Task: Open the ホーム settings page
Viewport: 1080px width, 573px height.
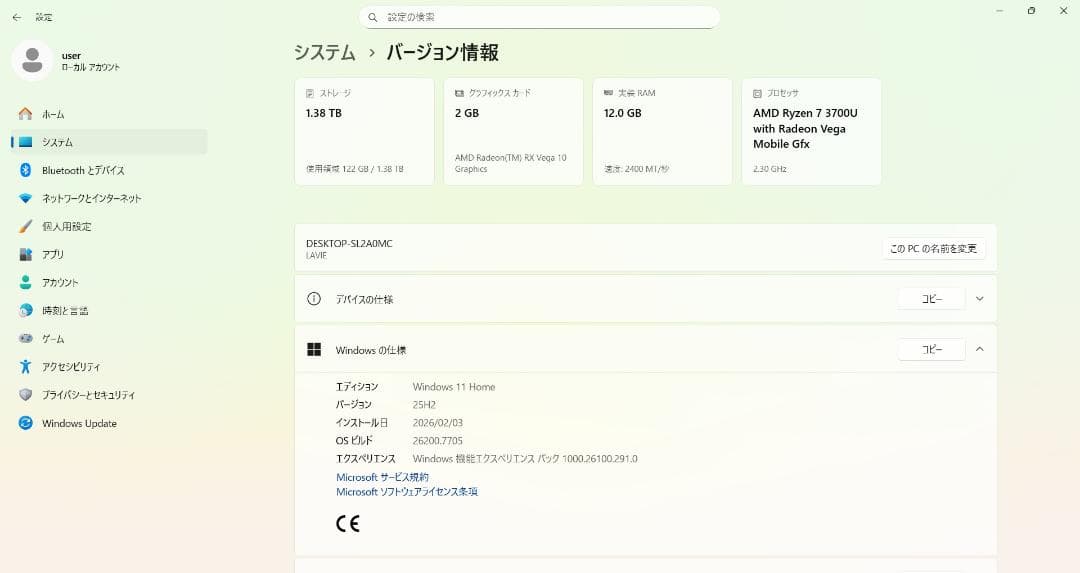Action: coord(109,114)
